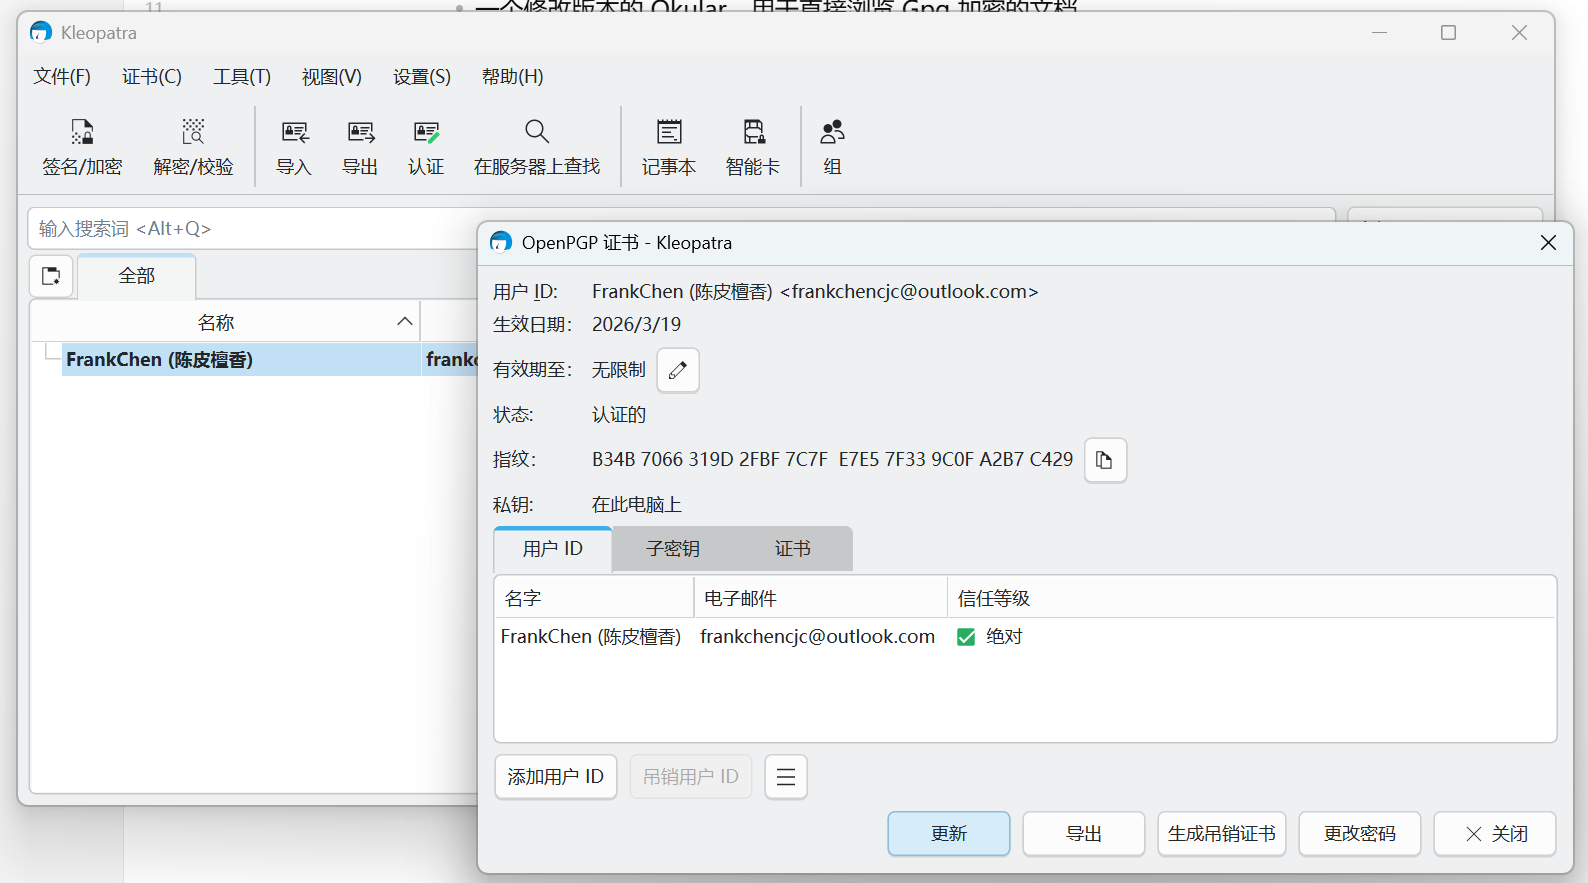Minimize the Kleopatra main window
This screenshot has width=1588, height=883.
pos(1379,33)
